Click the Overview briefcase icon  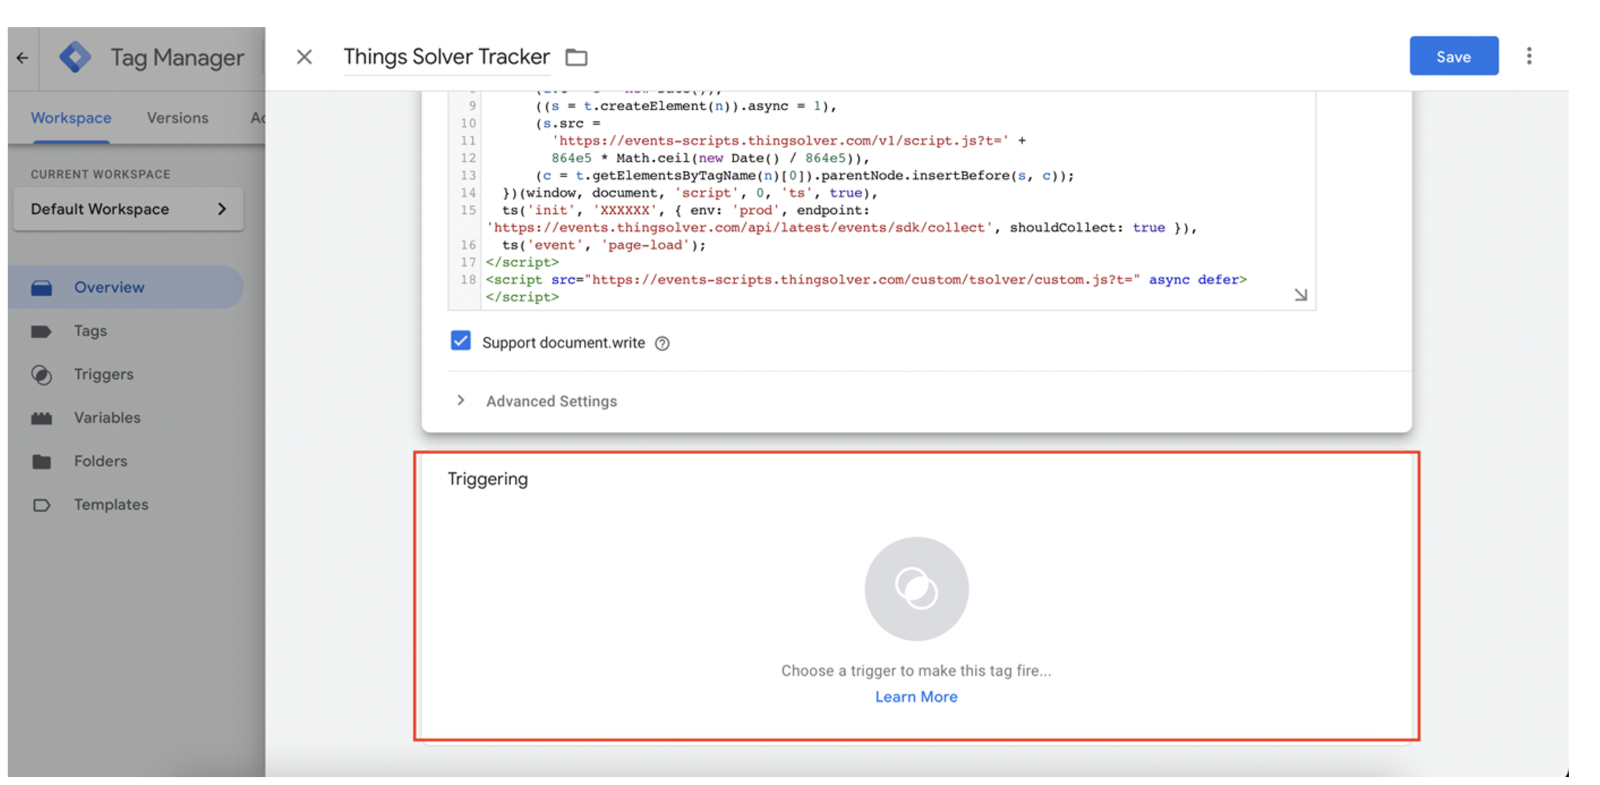pyautogui.click(x=41, y=288)
